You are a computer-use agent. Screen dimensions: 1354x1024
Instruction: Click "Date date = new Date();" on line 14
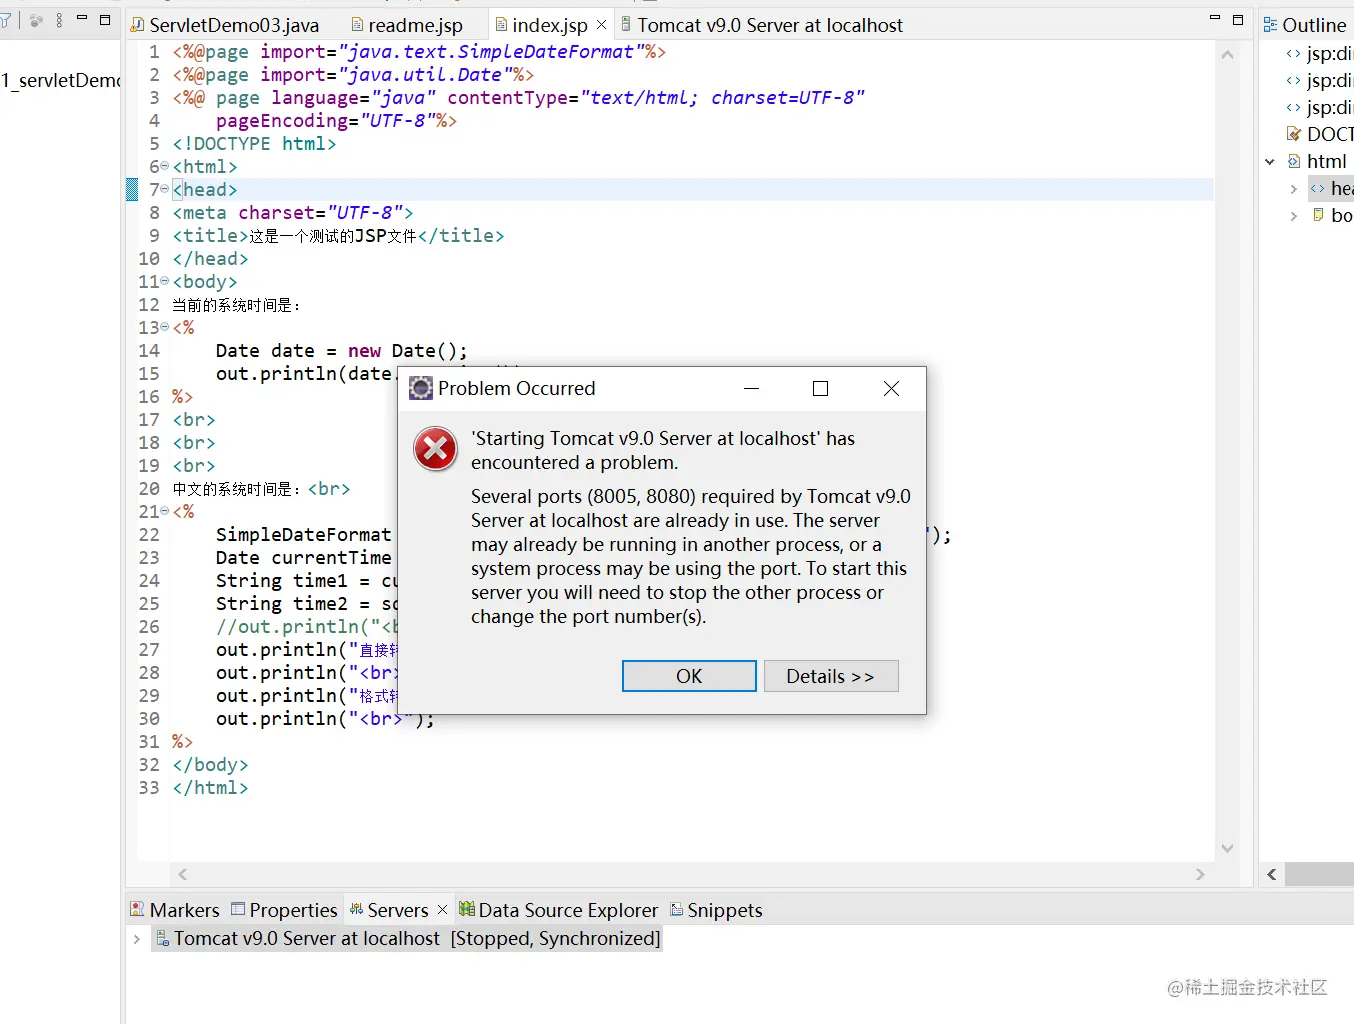point(342,351)
